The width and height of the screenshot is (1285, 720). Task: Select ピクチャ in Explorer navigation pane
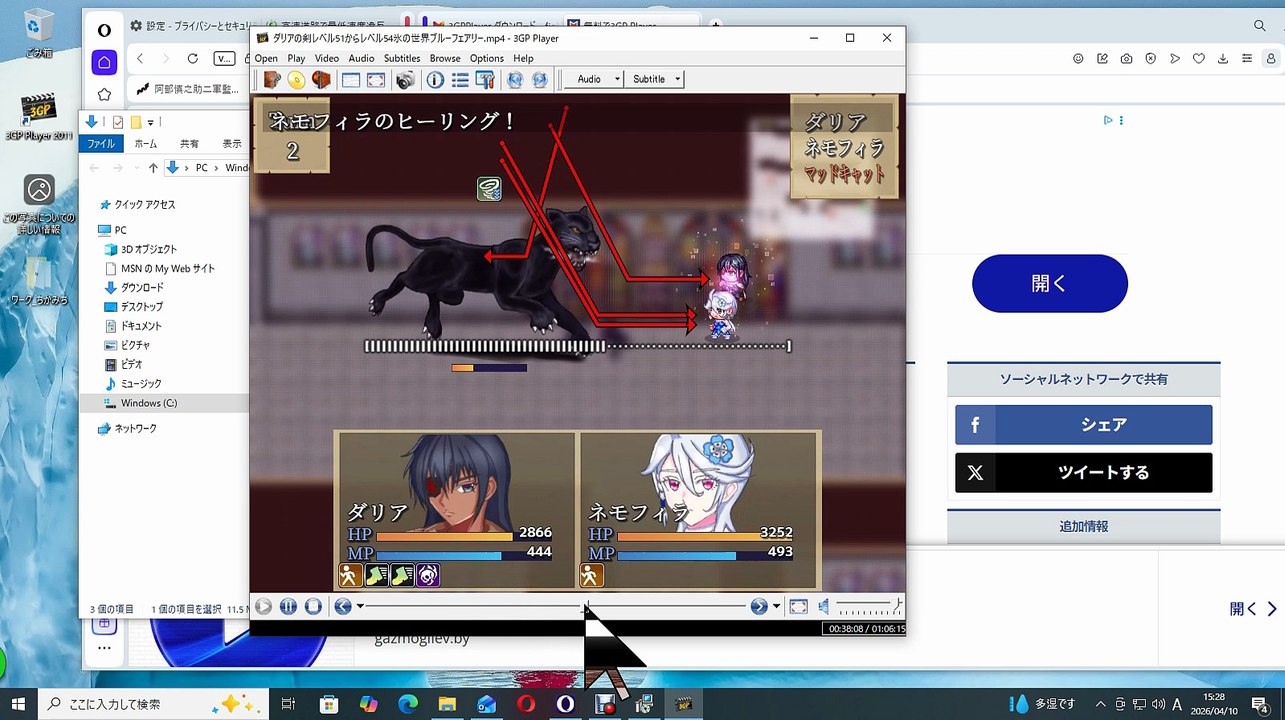pyautogui.click(x=136, y=345)
